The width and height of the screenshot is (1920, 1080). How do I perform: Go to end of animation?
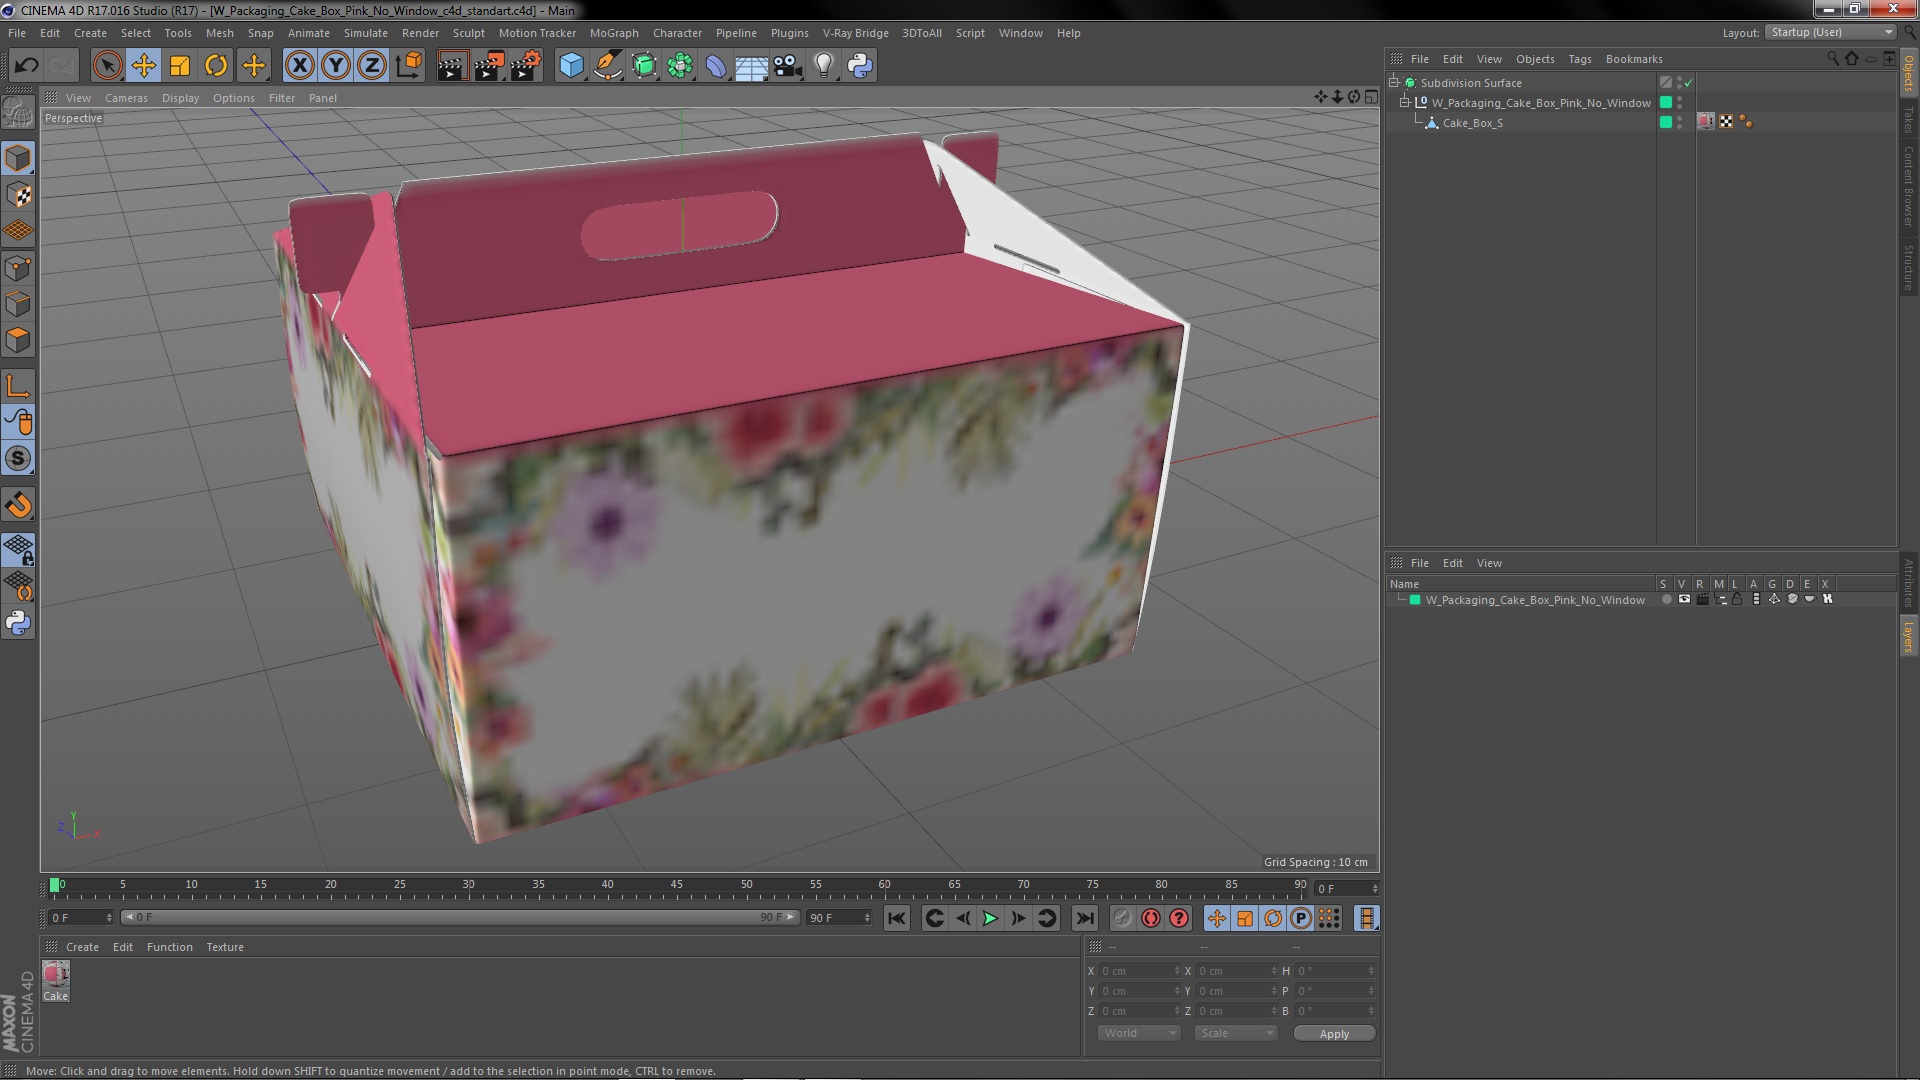point(1084,918)
